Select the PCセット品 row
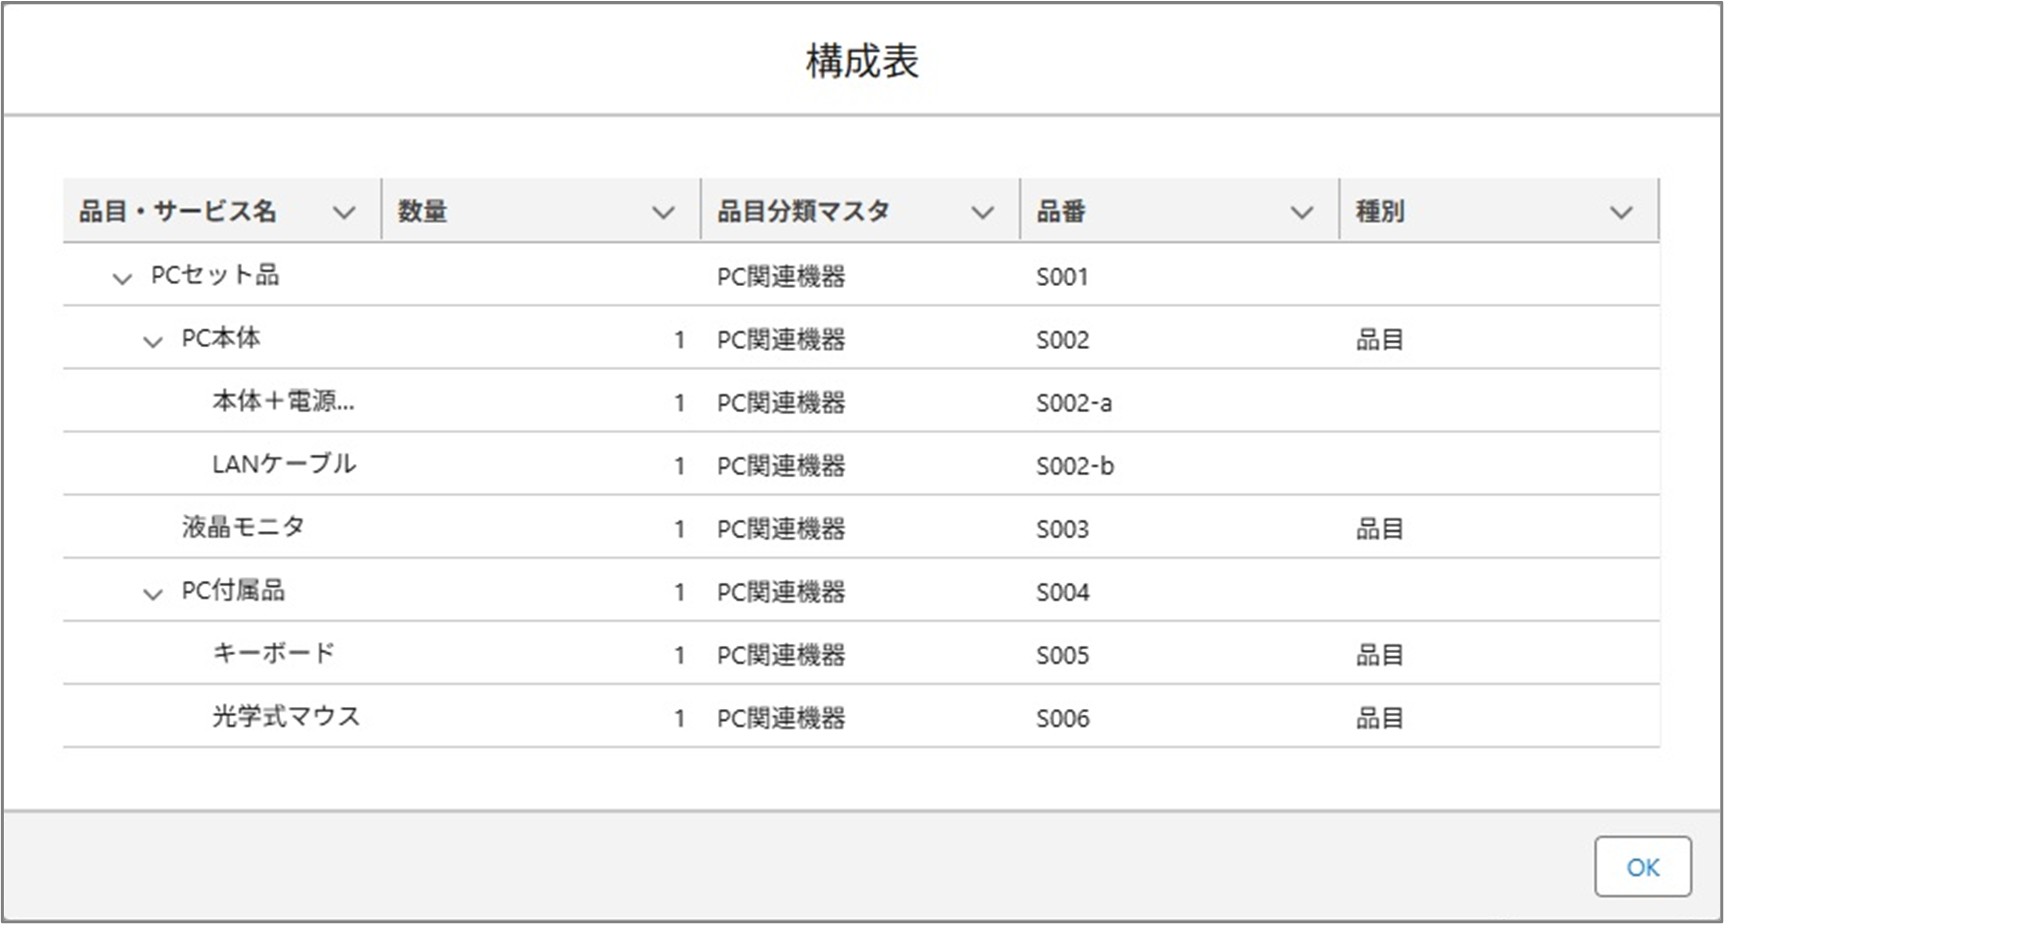 215,277
